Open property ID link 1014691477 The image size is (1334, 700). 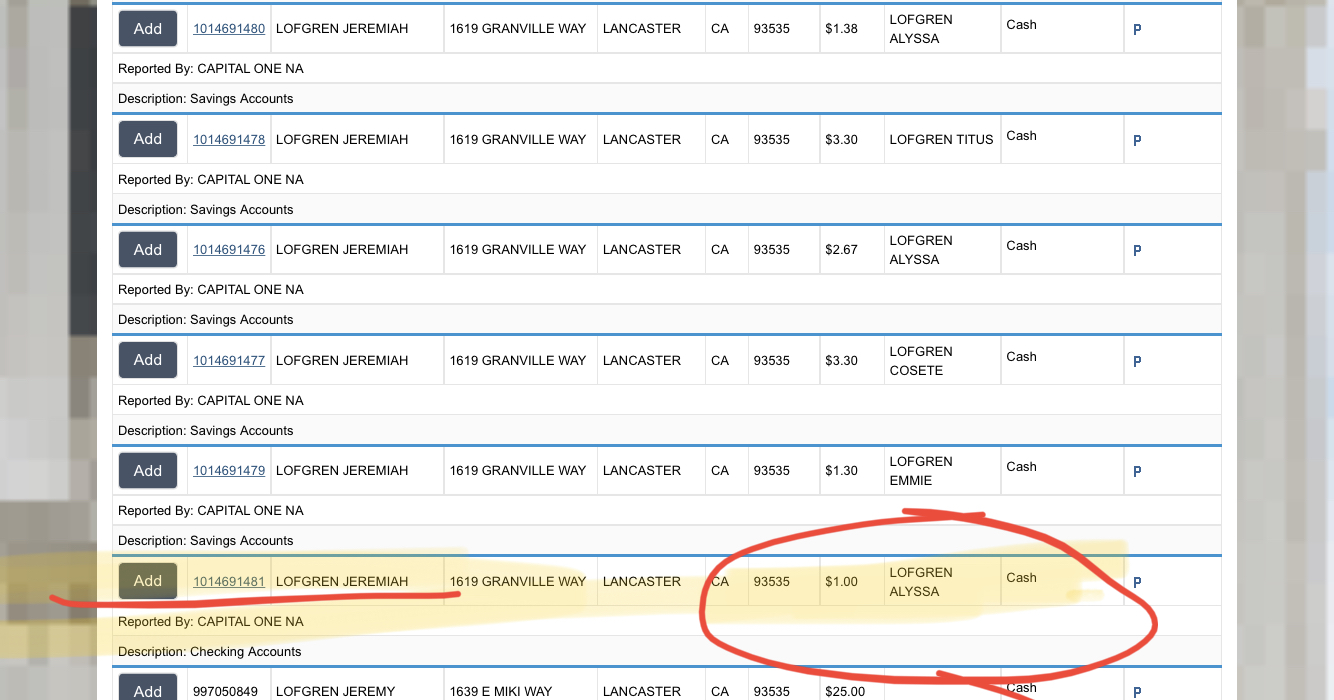click(x=229, y=361)
